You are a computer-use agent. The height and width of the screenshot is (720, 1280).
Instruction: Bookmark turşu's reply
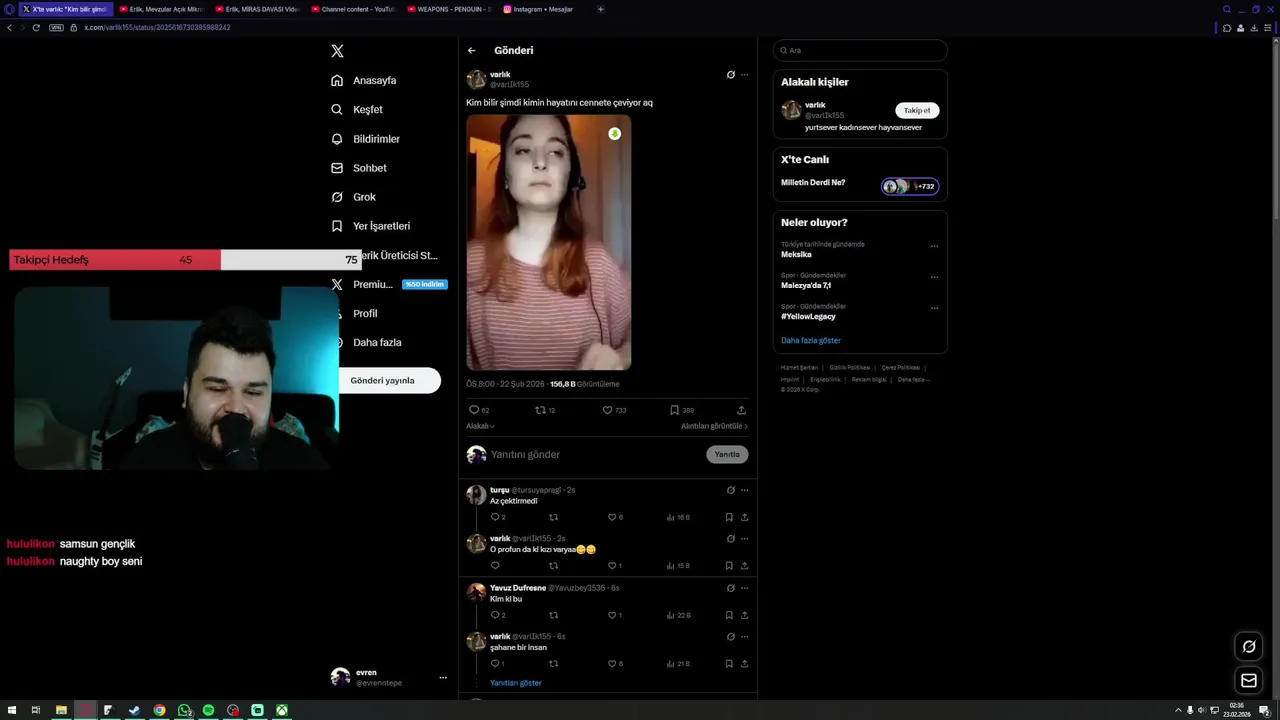pos(729,517)
